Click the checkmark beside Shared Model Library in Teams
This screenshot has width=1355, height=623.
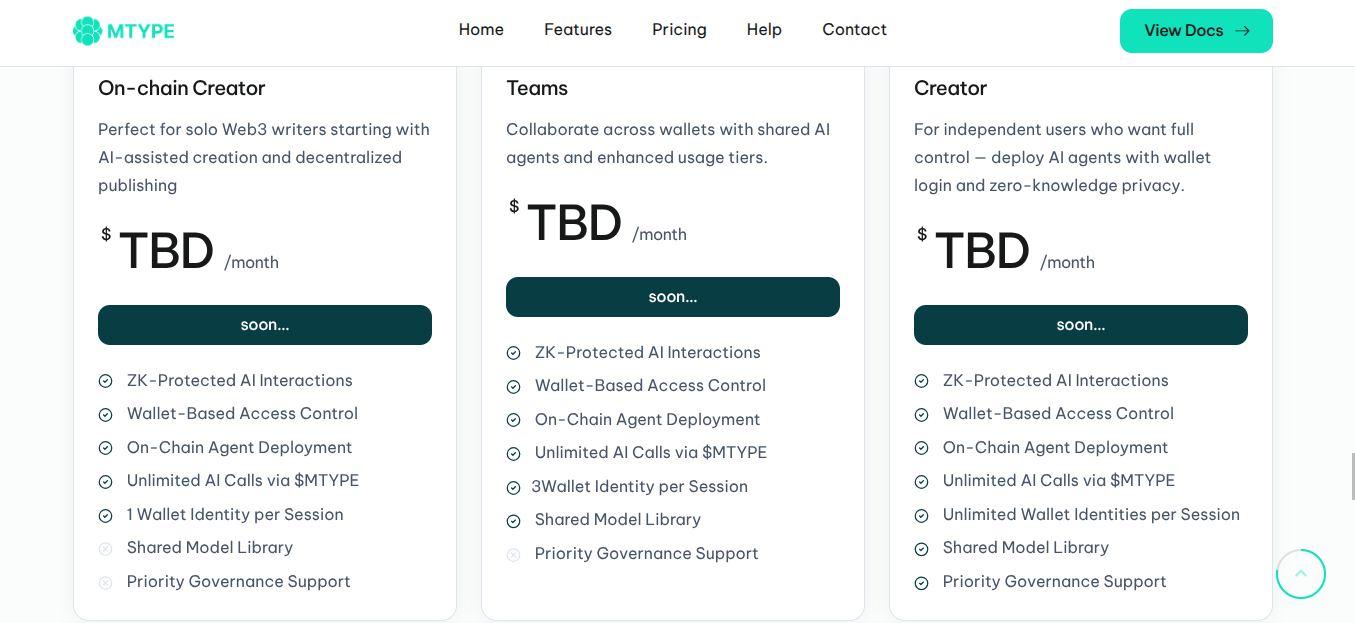pos(513,520)
